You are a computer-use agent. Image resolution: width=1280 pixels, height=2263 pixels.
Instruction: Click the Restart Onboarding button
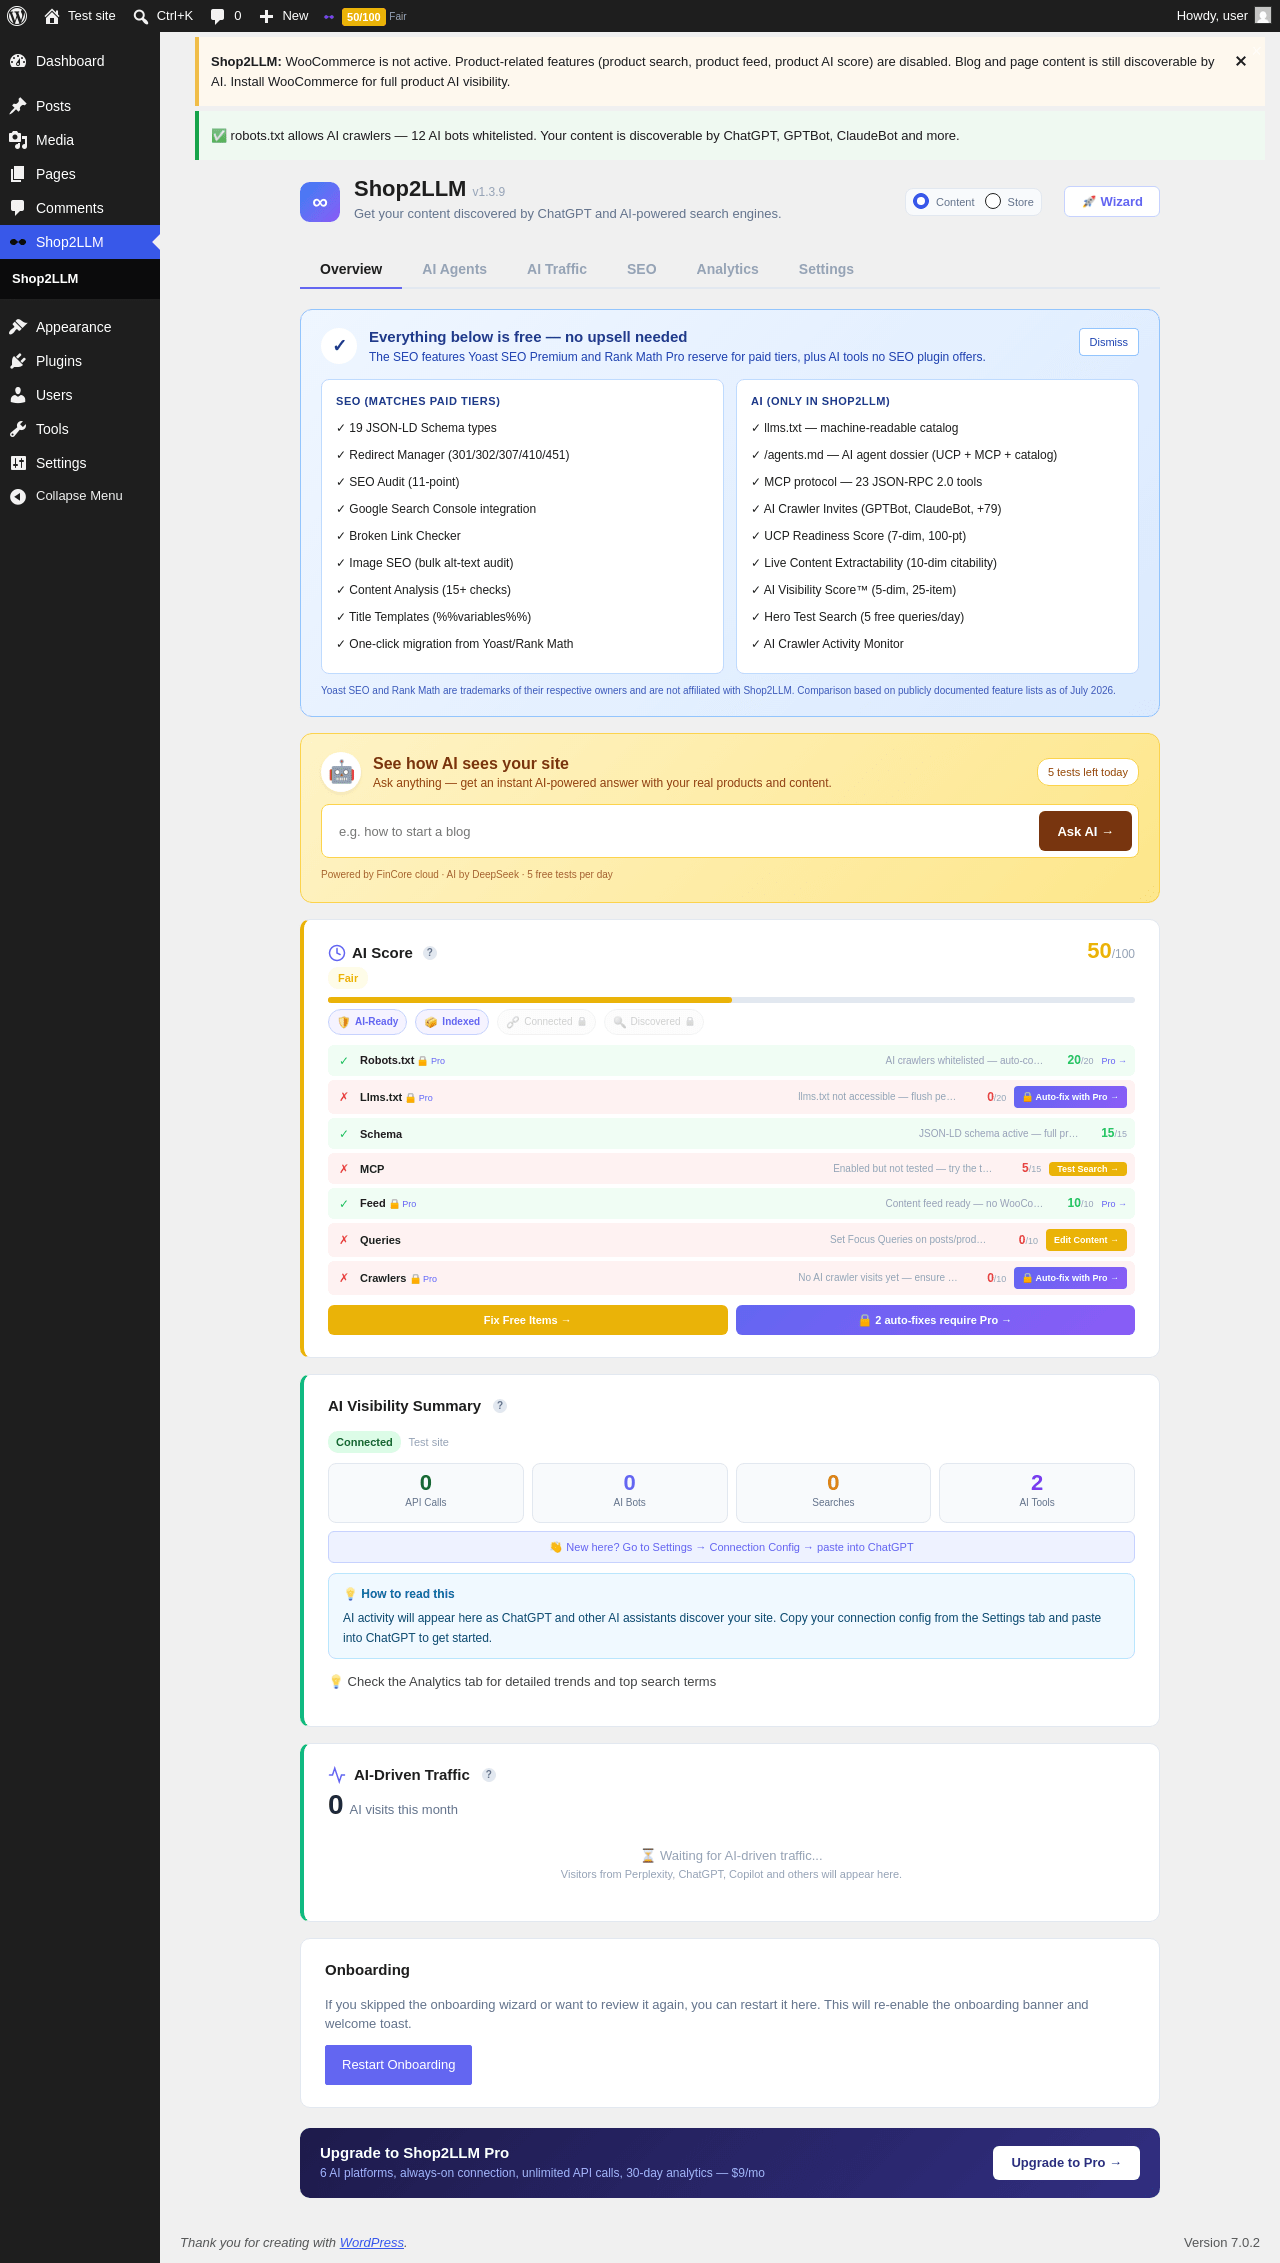click(398, 2065)
